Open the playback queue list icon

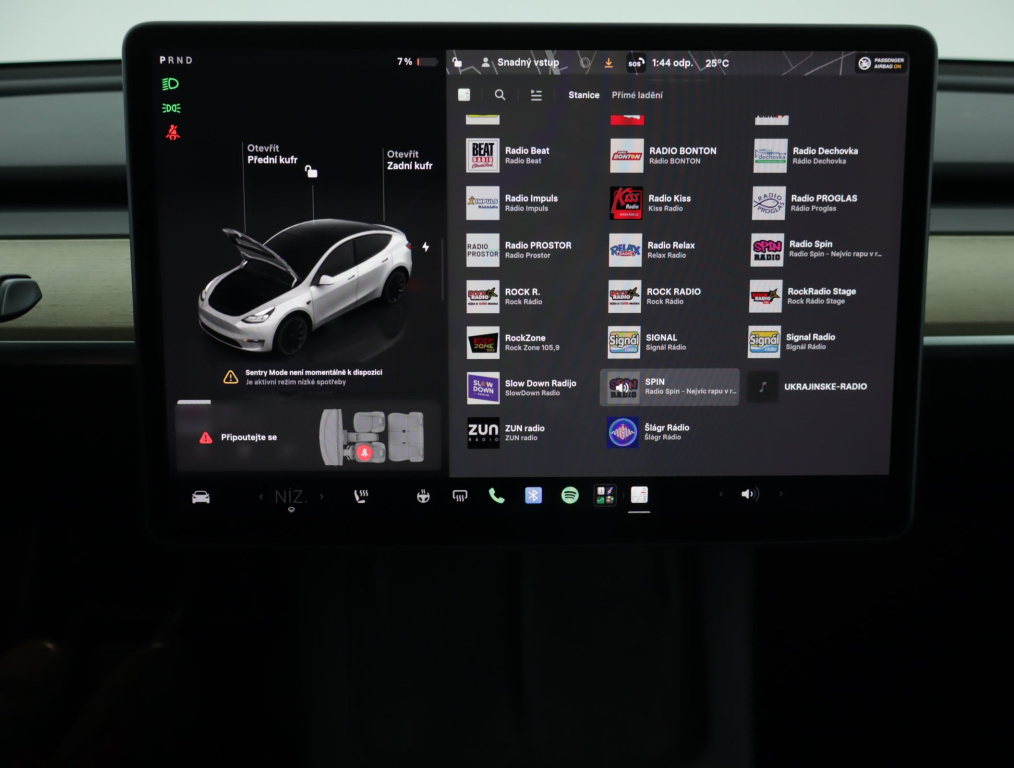tap(536, 95)
